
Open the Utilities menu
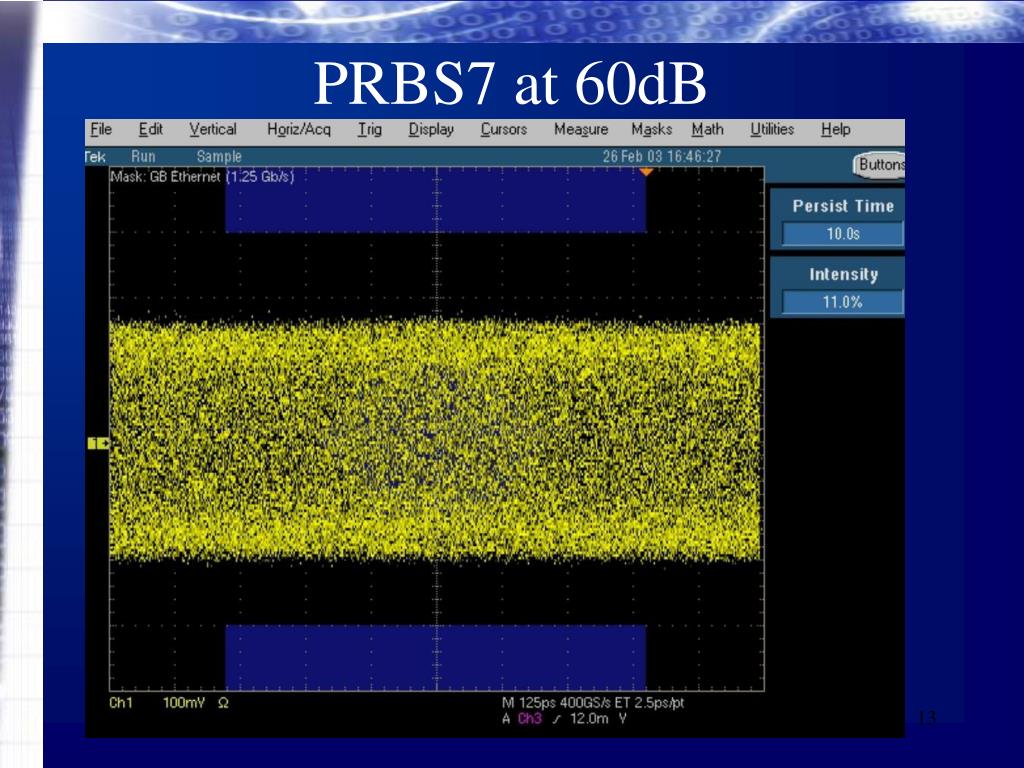coord(772,129)
